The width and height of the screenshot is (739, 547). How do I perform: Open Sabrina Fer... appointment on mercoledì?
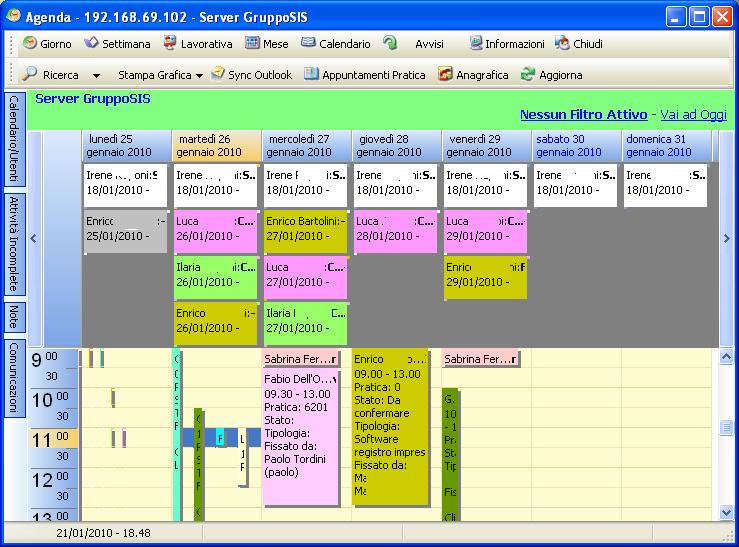(x=301, y=359)
